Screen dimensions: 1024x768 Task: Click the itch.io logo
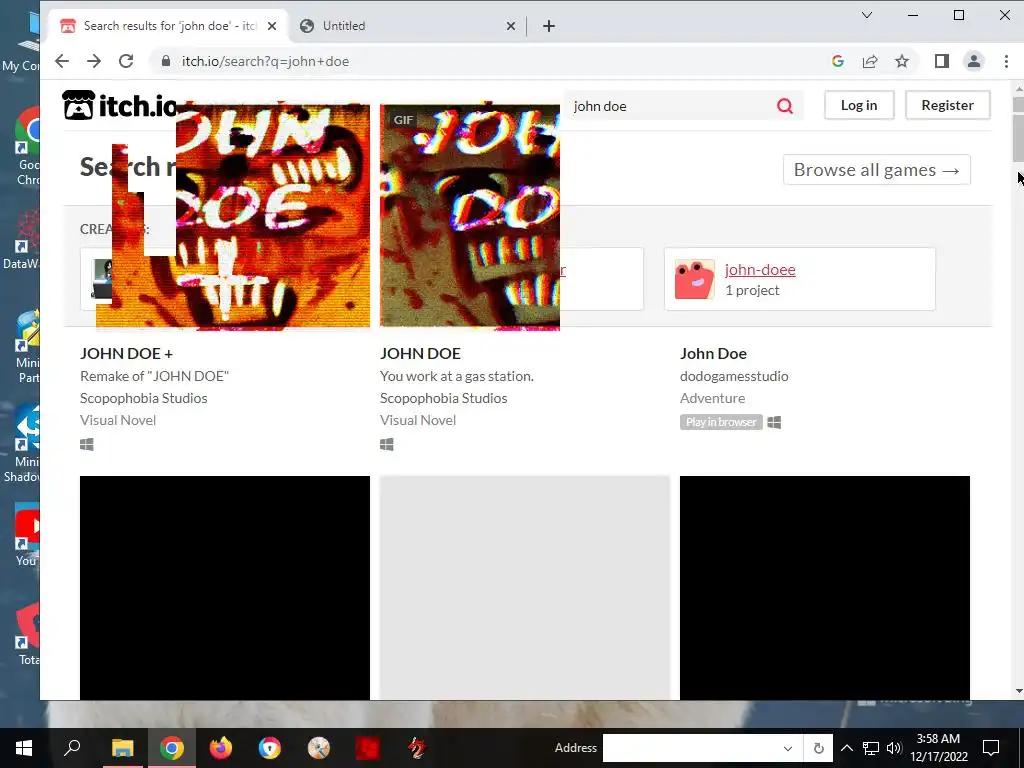(x=120, y=105)
